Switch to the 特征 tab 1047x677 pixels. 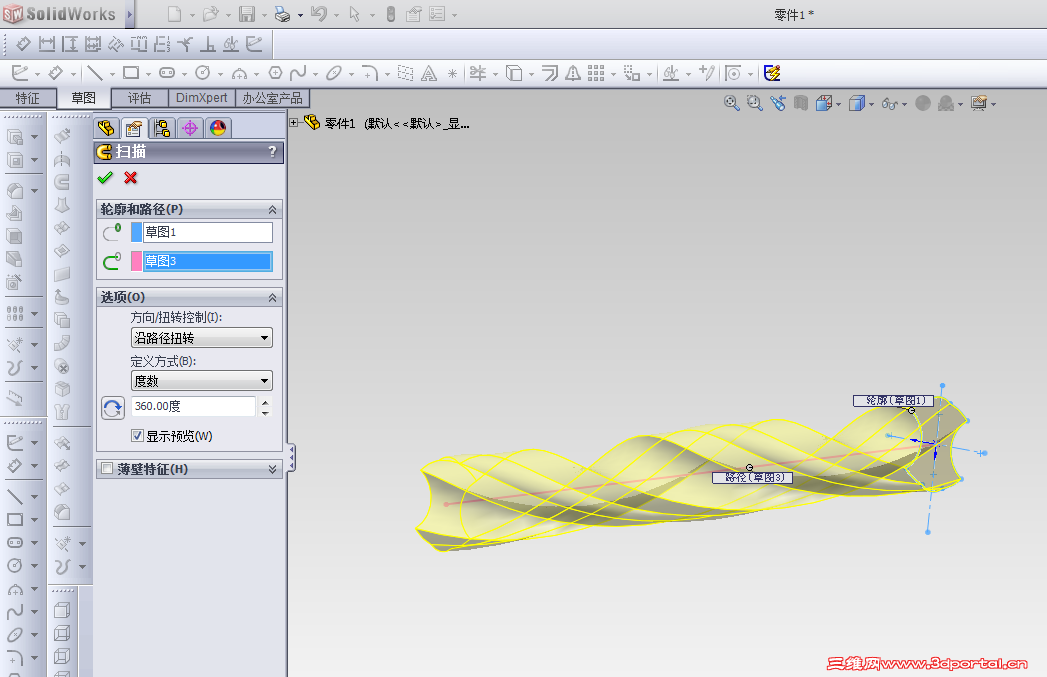(27, 98)
